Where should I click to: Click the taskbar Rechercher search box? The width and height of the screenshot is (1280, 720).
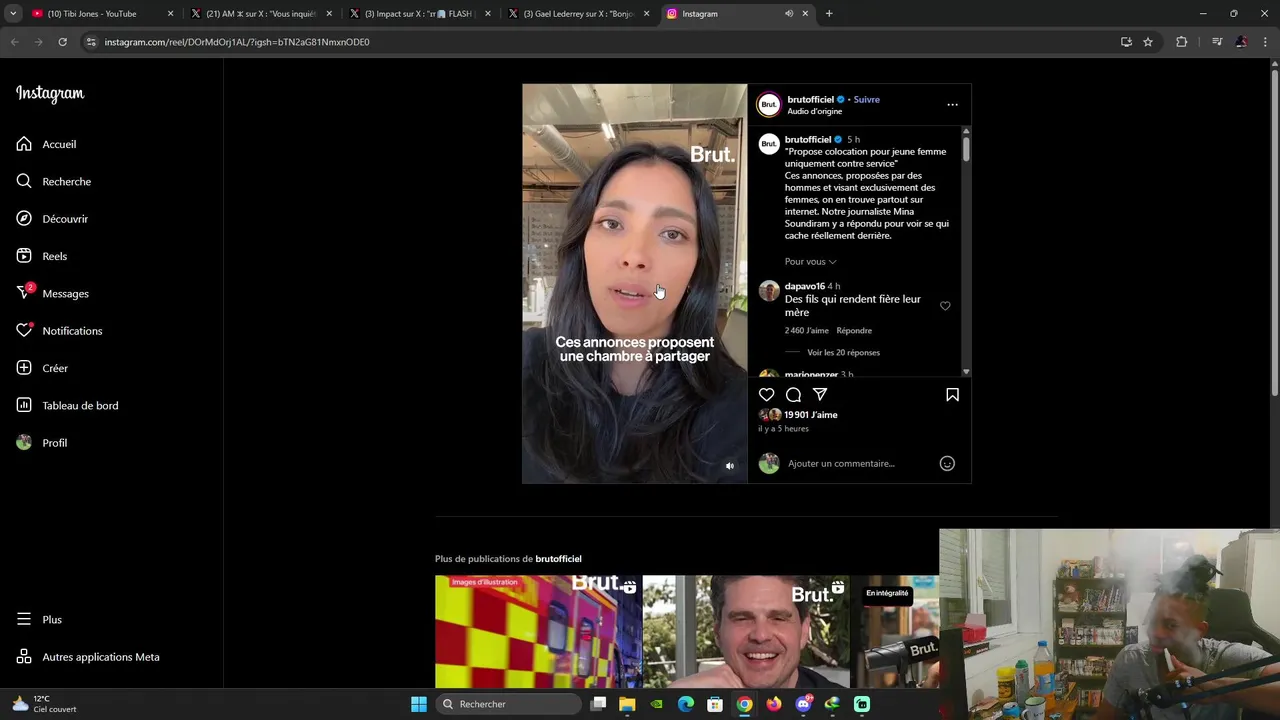pos(509,704)
